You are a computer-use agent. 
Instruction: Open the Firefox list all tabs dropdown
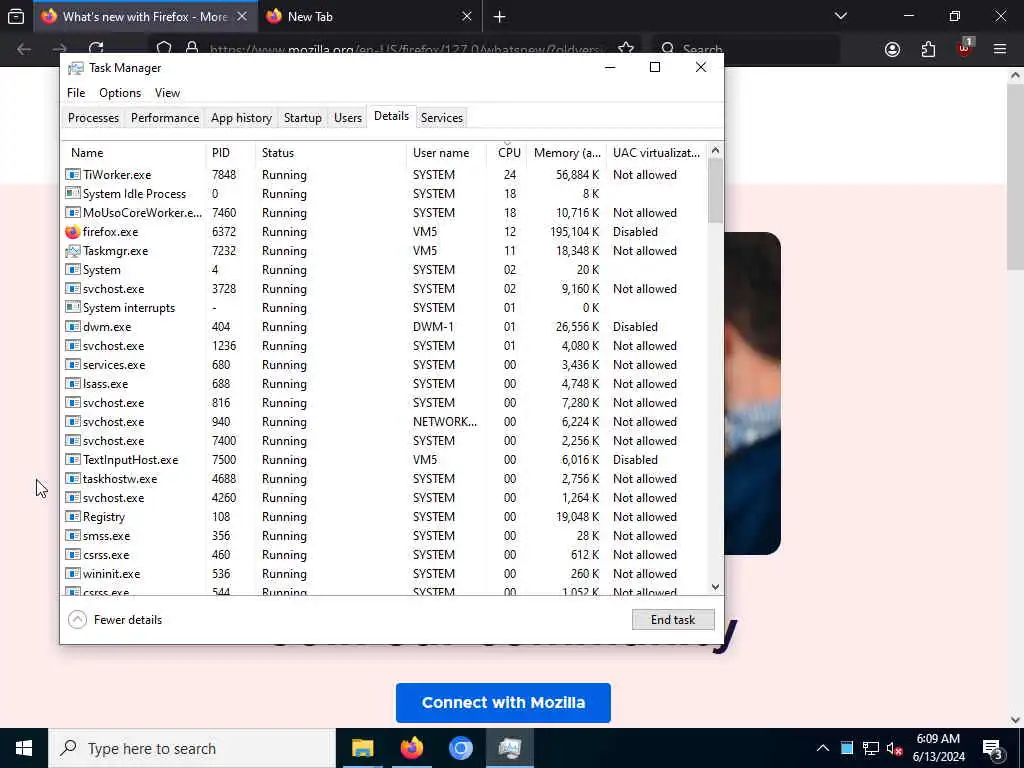(840, 16)
